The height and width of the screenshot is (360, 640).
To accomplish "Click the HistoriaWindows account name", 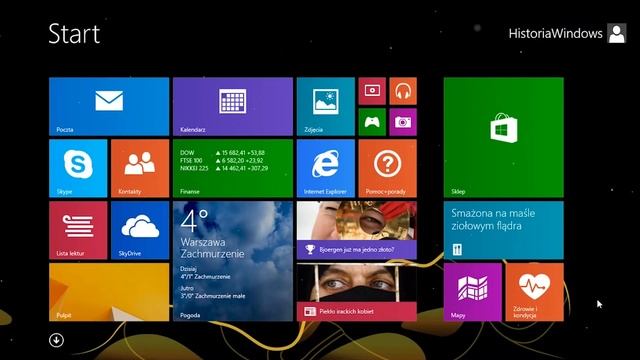I will point(556,33).
